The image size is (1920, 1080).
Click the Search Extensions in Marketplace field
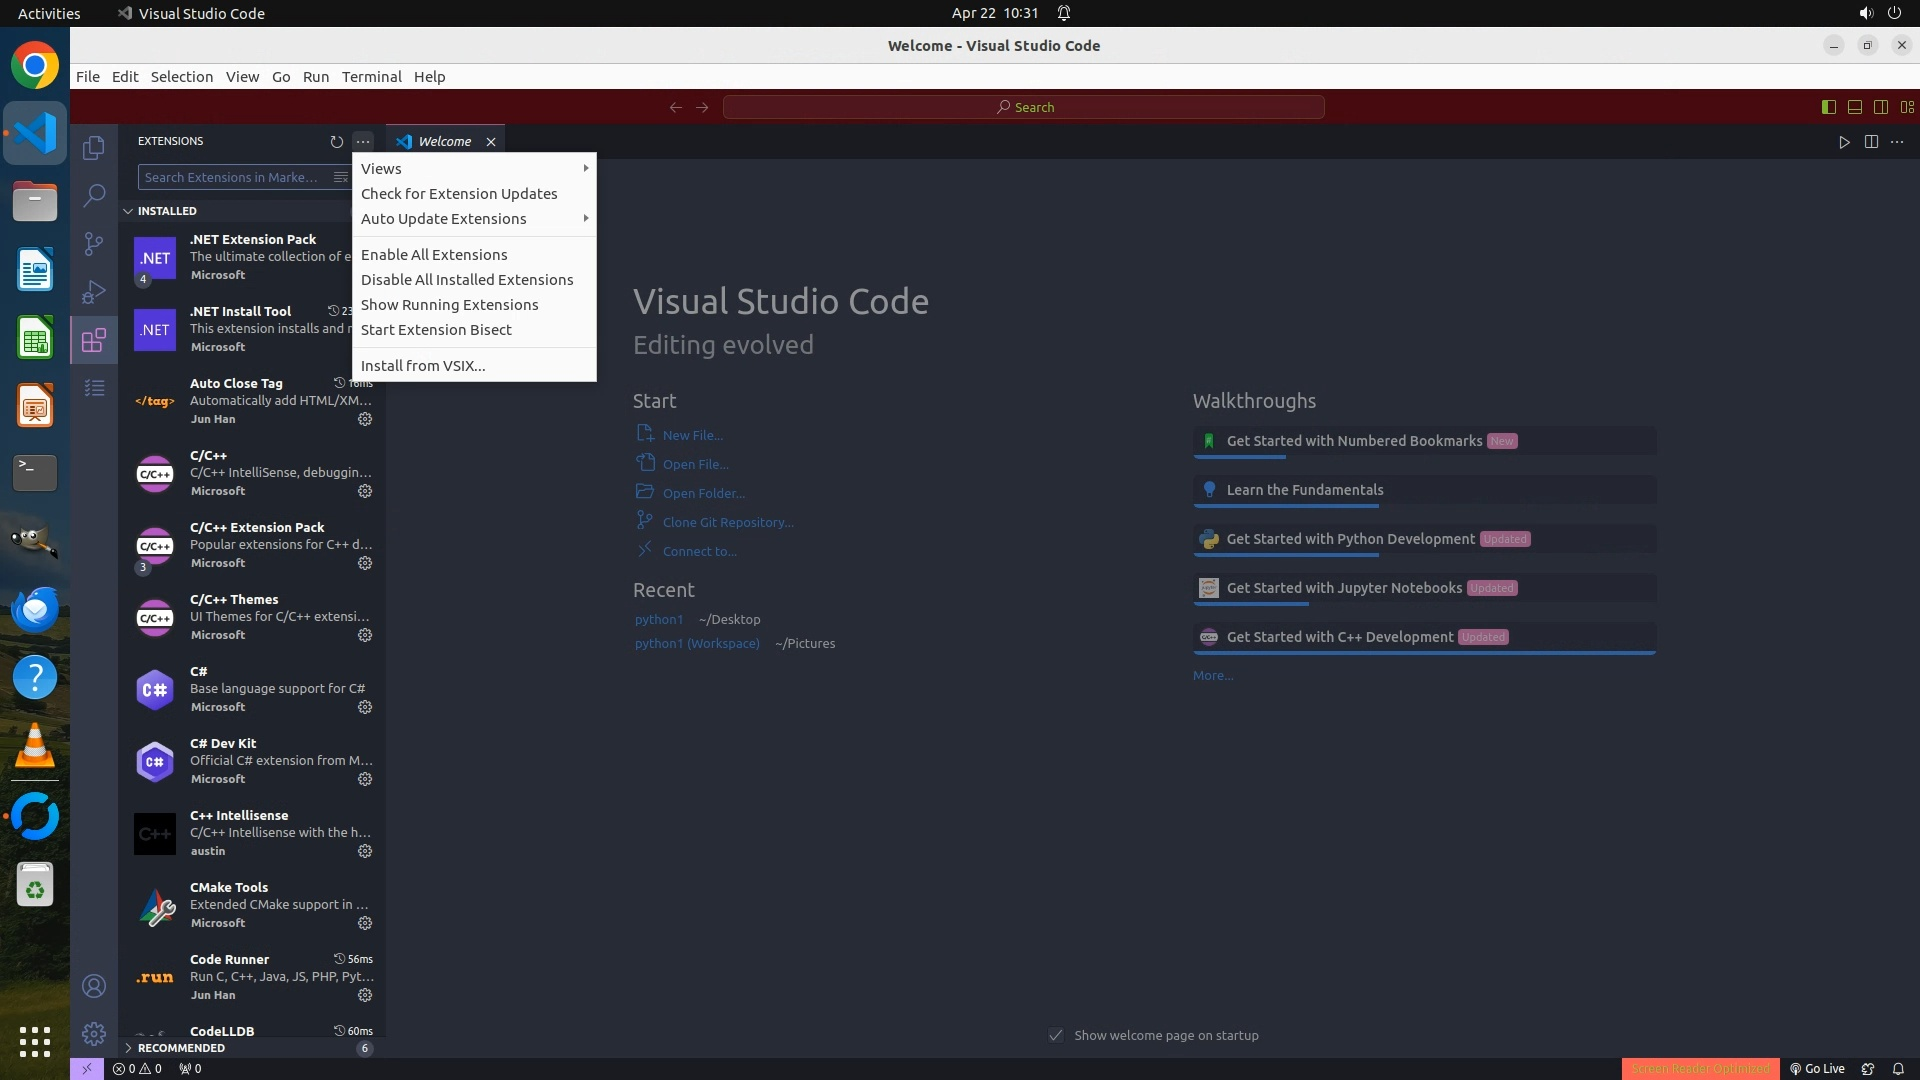point(232,177)
